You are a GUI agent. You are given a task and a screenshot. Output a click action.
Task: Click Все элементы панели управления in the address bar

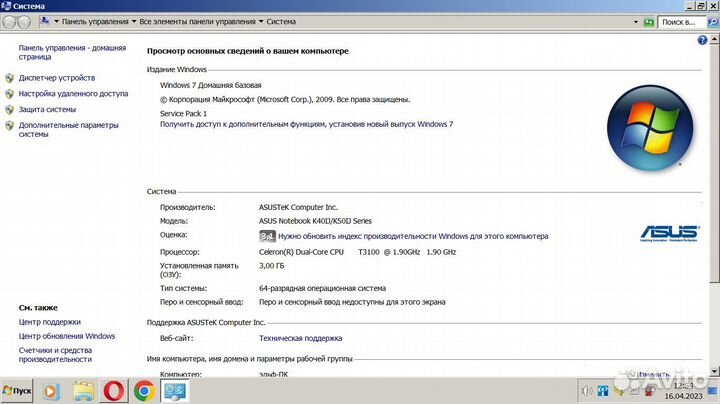pyautogui.click(x=197, y=22)
